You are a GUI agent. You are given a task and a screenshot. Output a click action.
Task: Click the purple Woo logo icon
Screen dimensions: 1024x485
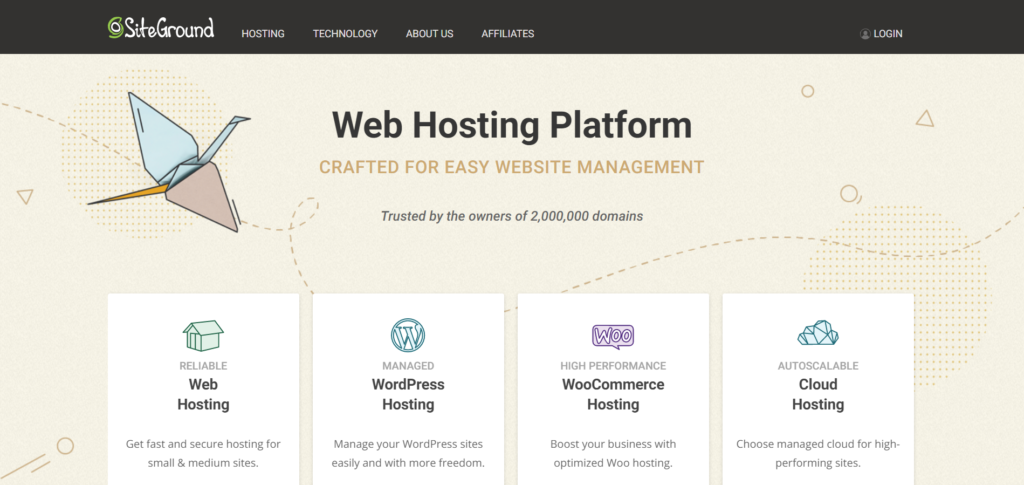[x=613, y=336]
